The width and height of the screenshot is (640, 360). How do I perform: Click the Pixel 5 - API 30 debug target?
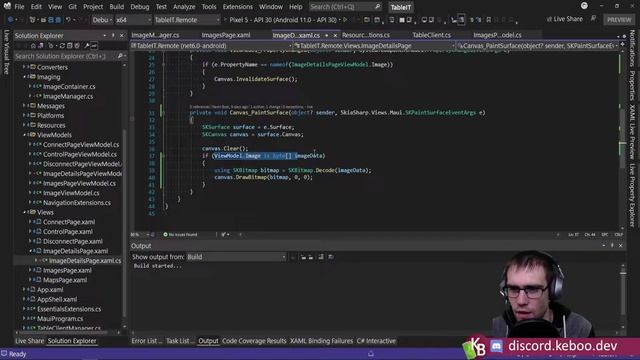coord(283,20)
